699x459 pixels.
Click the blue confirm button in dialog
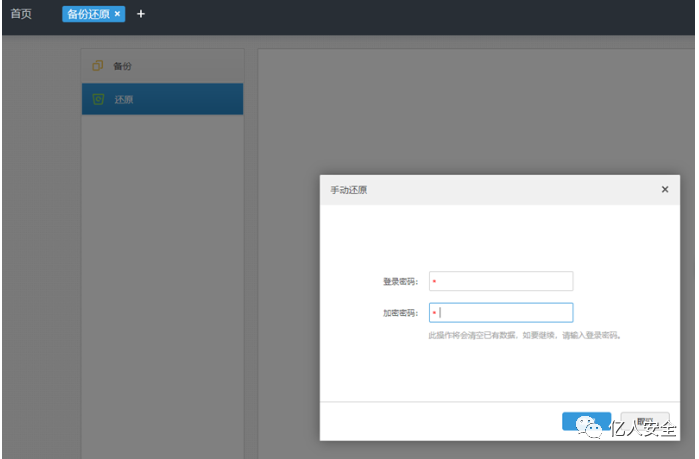pyautogui.click(x=586, y=421)
